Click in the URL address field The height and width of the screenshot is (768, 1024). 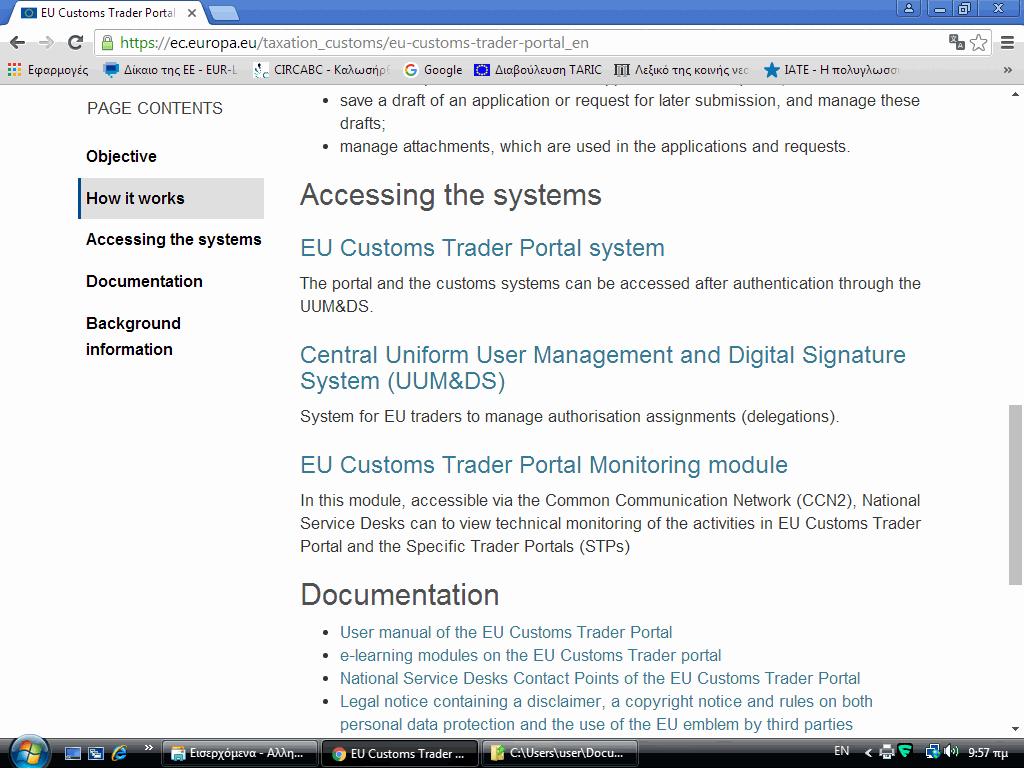click(x=520, y=42)
